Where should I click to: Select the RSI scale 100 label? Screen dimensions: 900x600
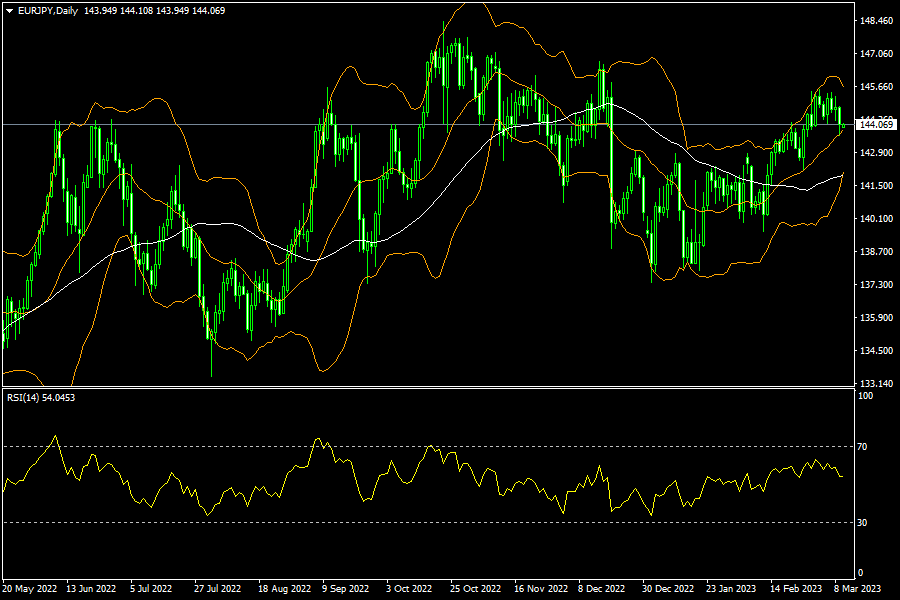[865, 396]
